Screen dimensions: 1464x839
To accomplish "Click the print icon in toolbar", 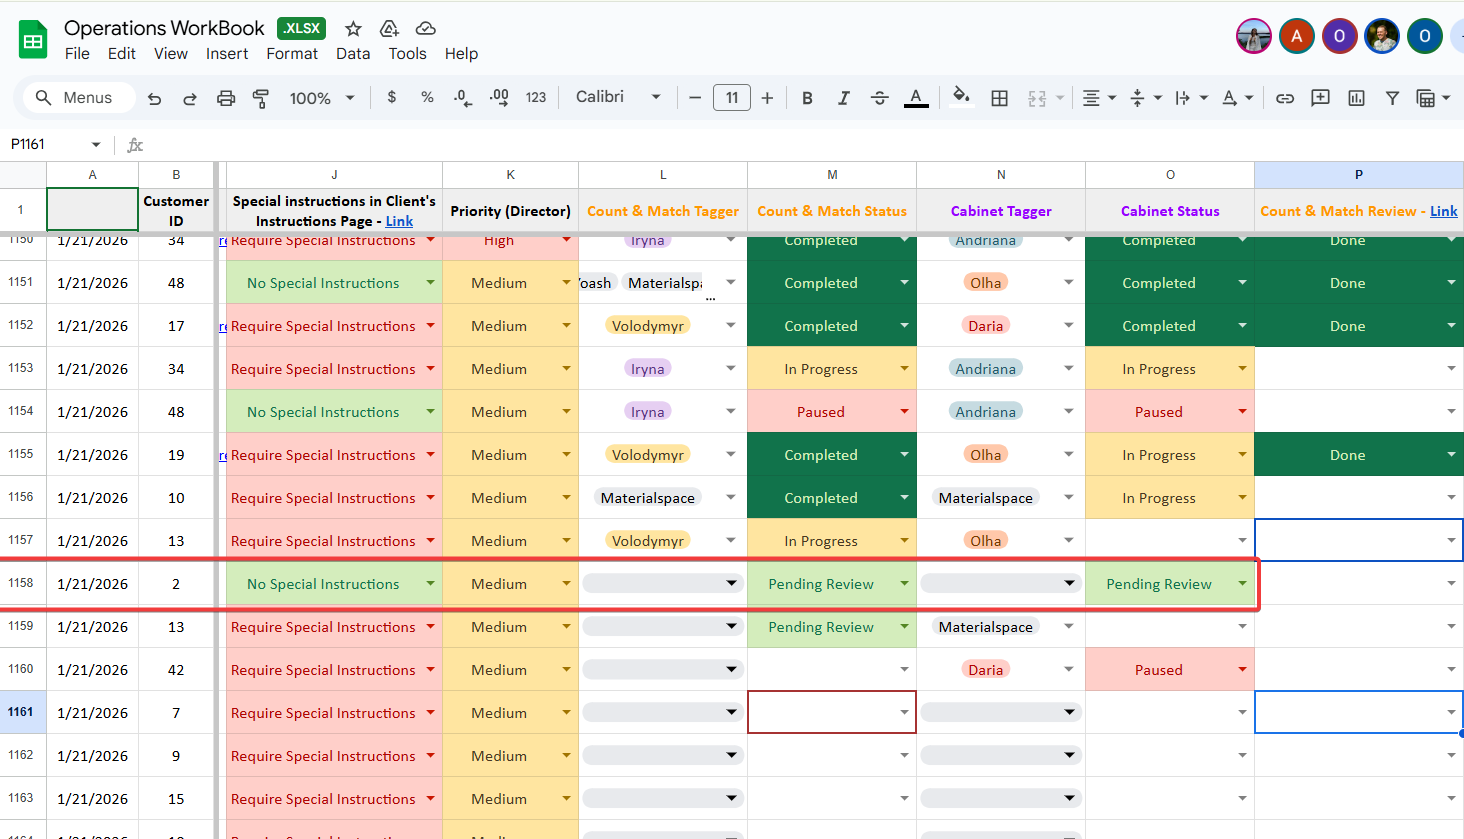I will [226, 98].
